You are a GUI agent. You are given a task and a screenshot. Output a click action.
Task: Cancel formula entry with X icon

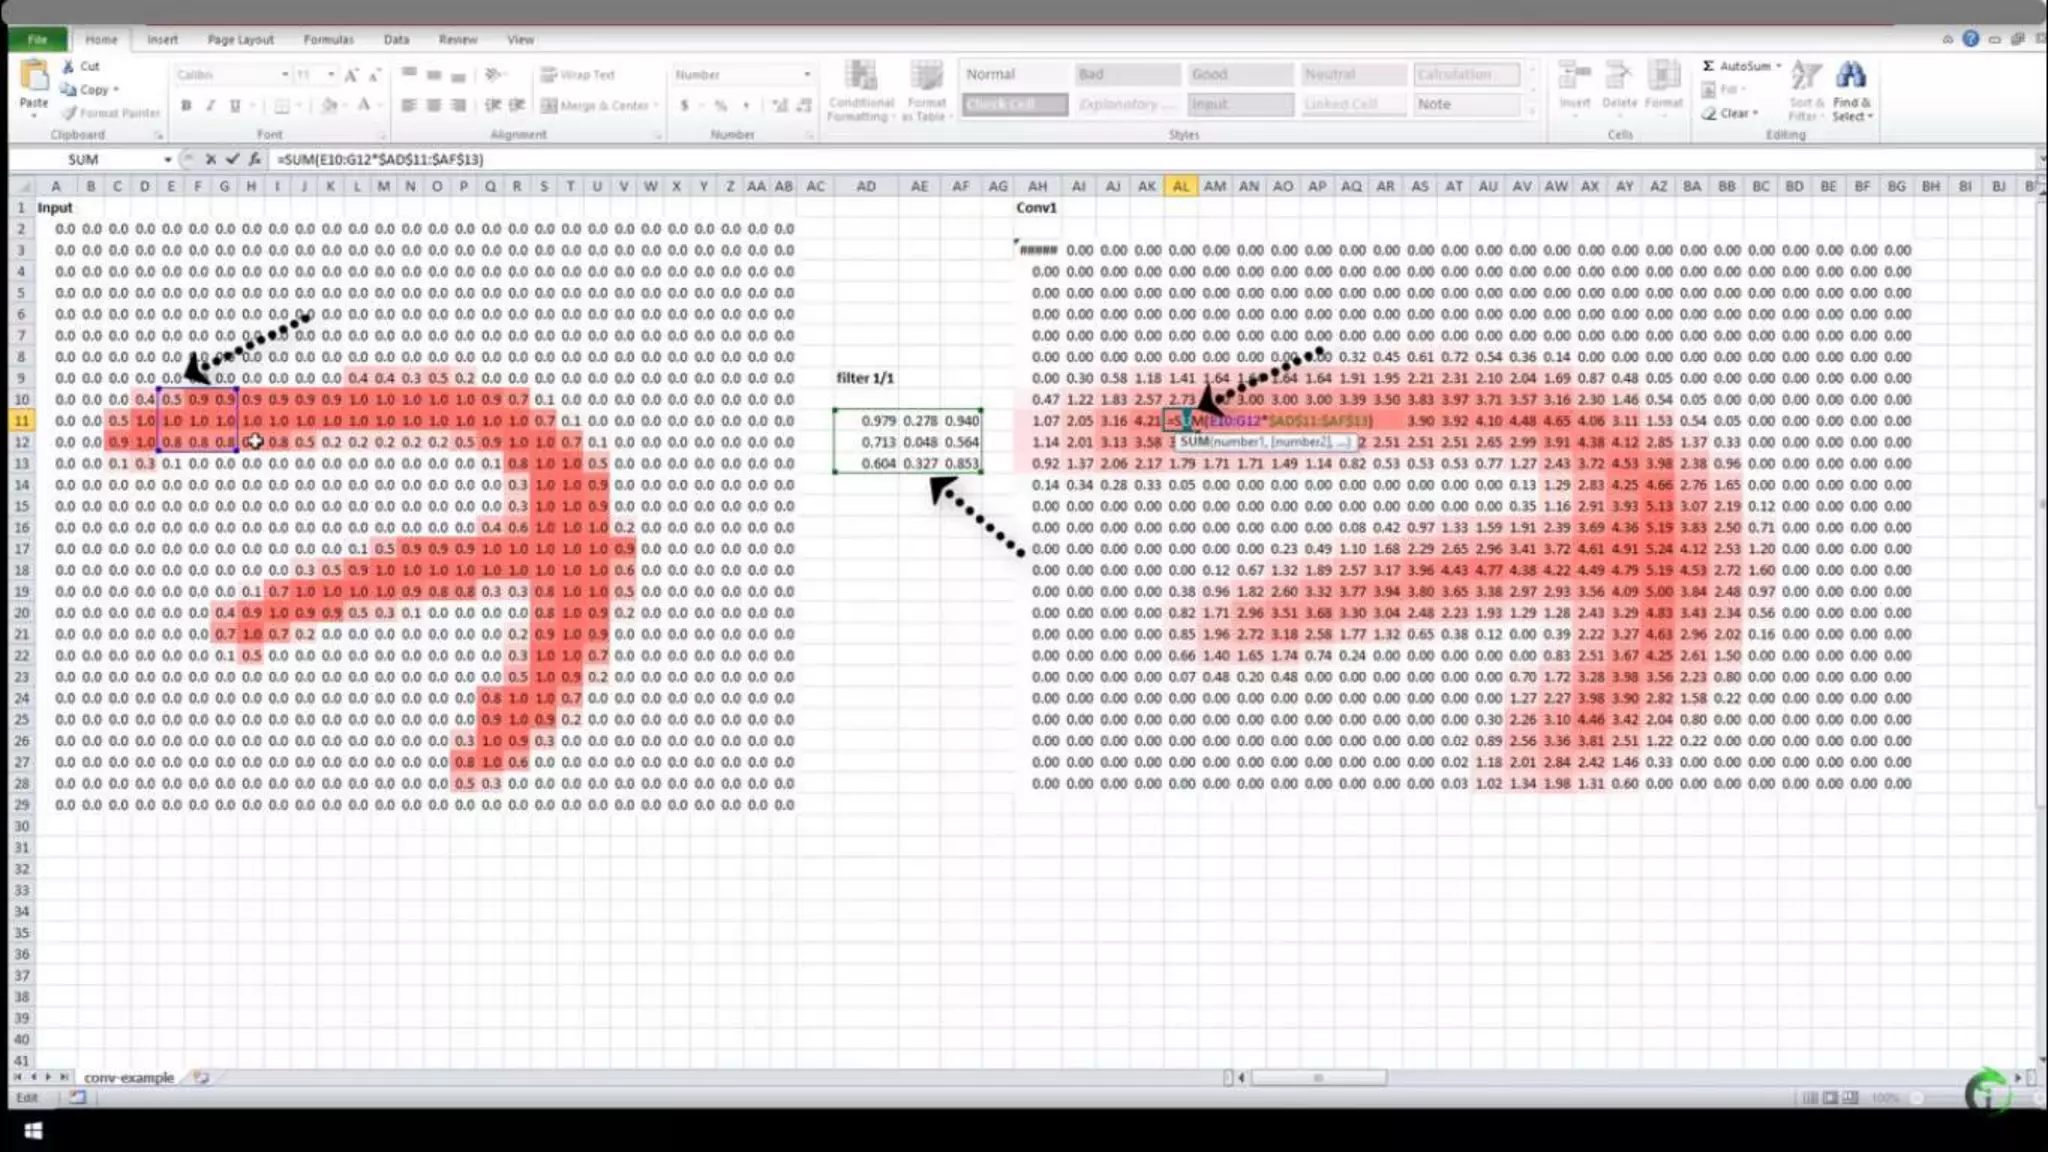tap(210, 159)
